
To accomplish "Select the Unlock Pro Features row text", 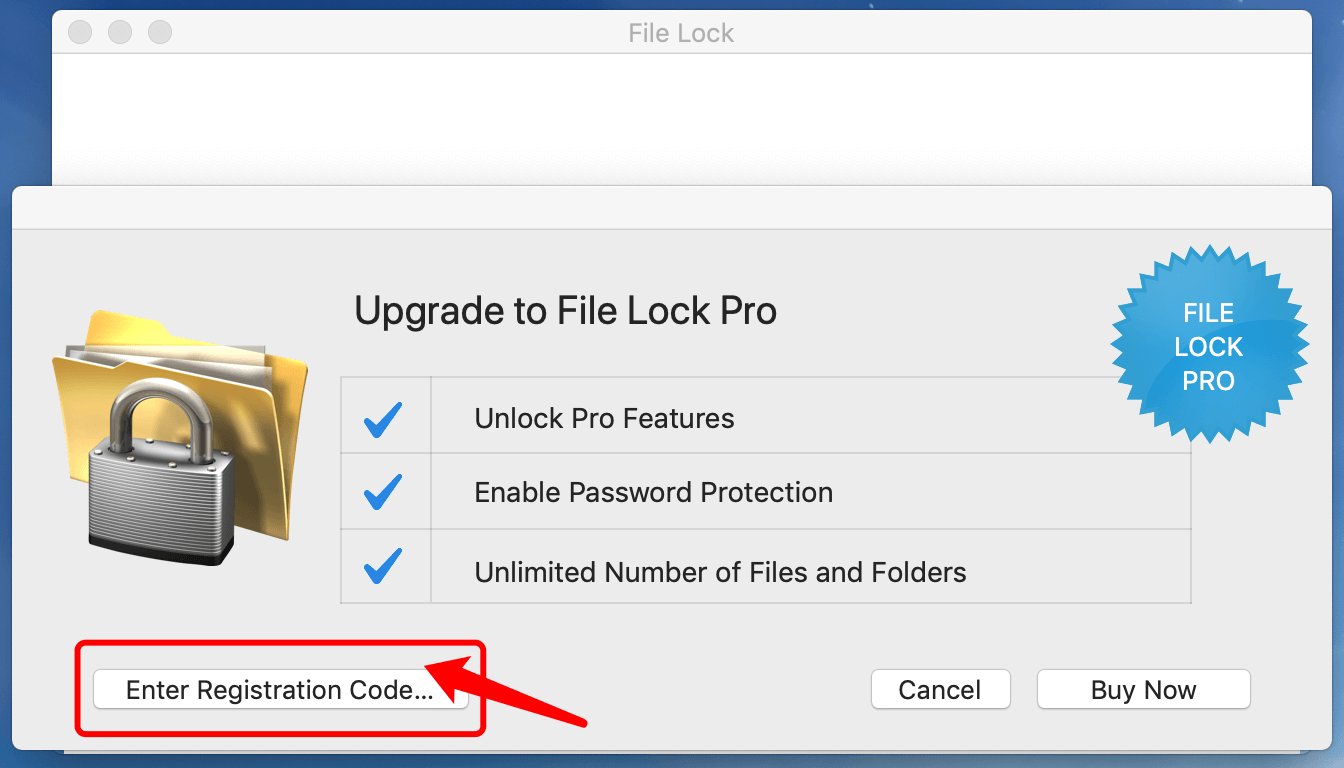I will (604, 419).
